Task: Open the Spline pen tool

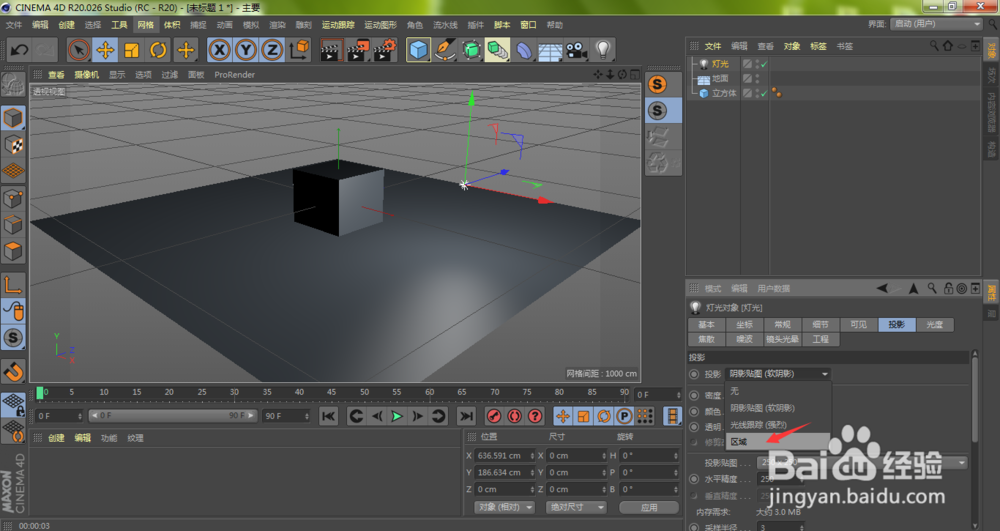Action: tap(445, 50)
